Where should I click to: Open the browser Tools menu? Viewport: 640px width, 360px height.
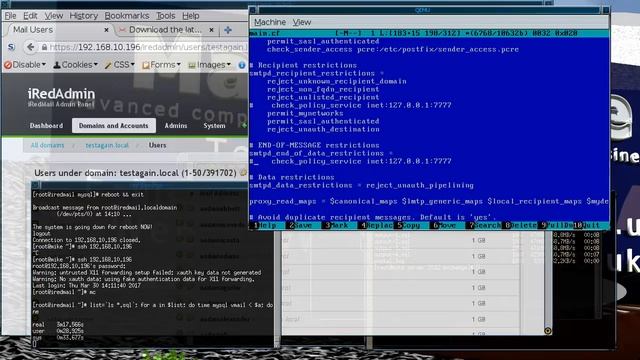click(x=165, y=16)
